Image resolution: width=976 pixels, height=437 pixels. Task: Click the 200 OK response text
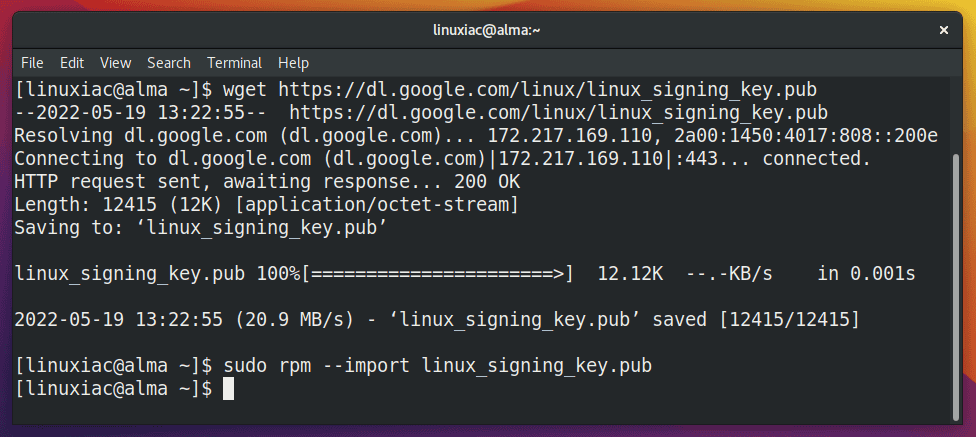pos(487,182)
